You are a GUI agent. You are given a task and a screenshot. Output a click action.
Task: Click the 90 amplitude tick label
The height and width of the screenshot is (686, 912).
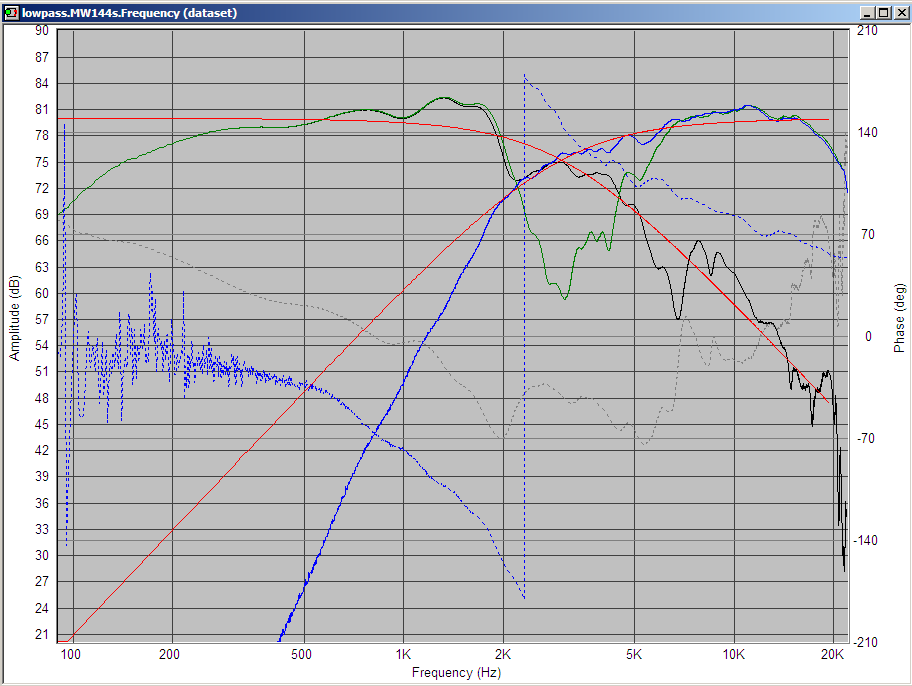coord(42,31)
